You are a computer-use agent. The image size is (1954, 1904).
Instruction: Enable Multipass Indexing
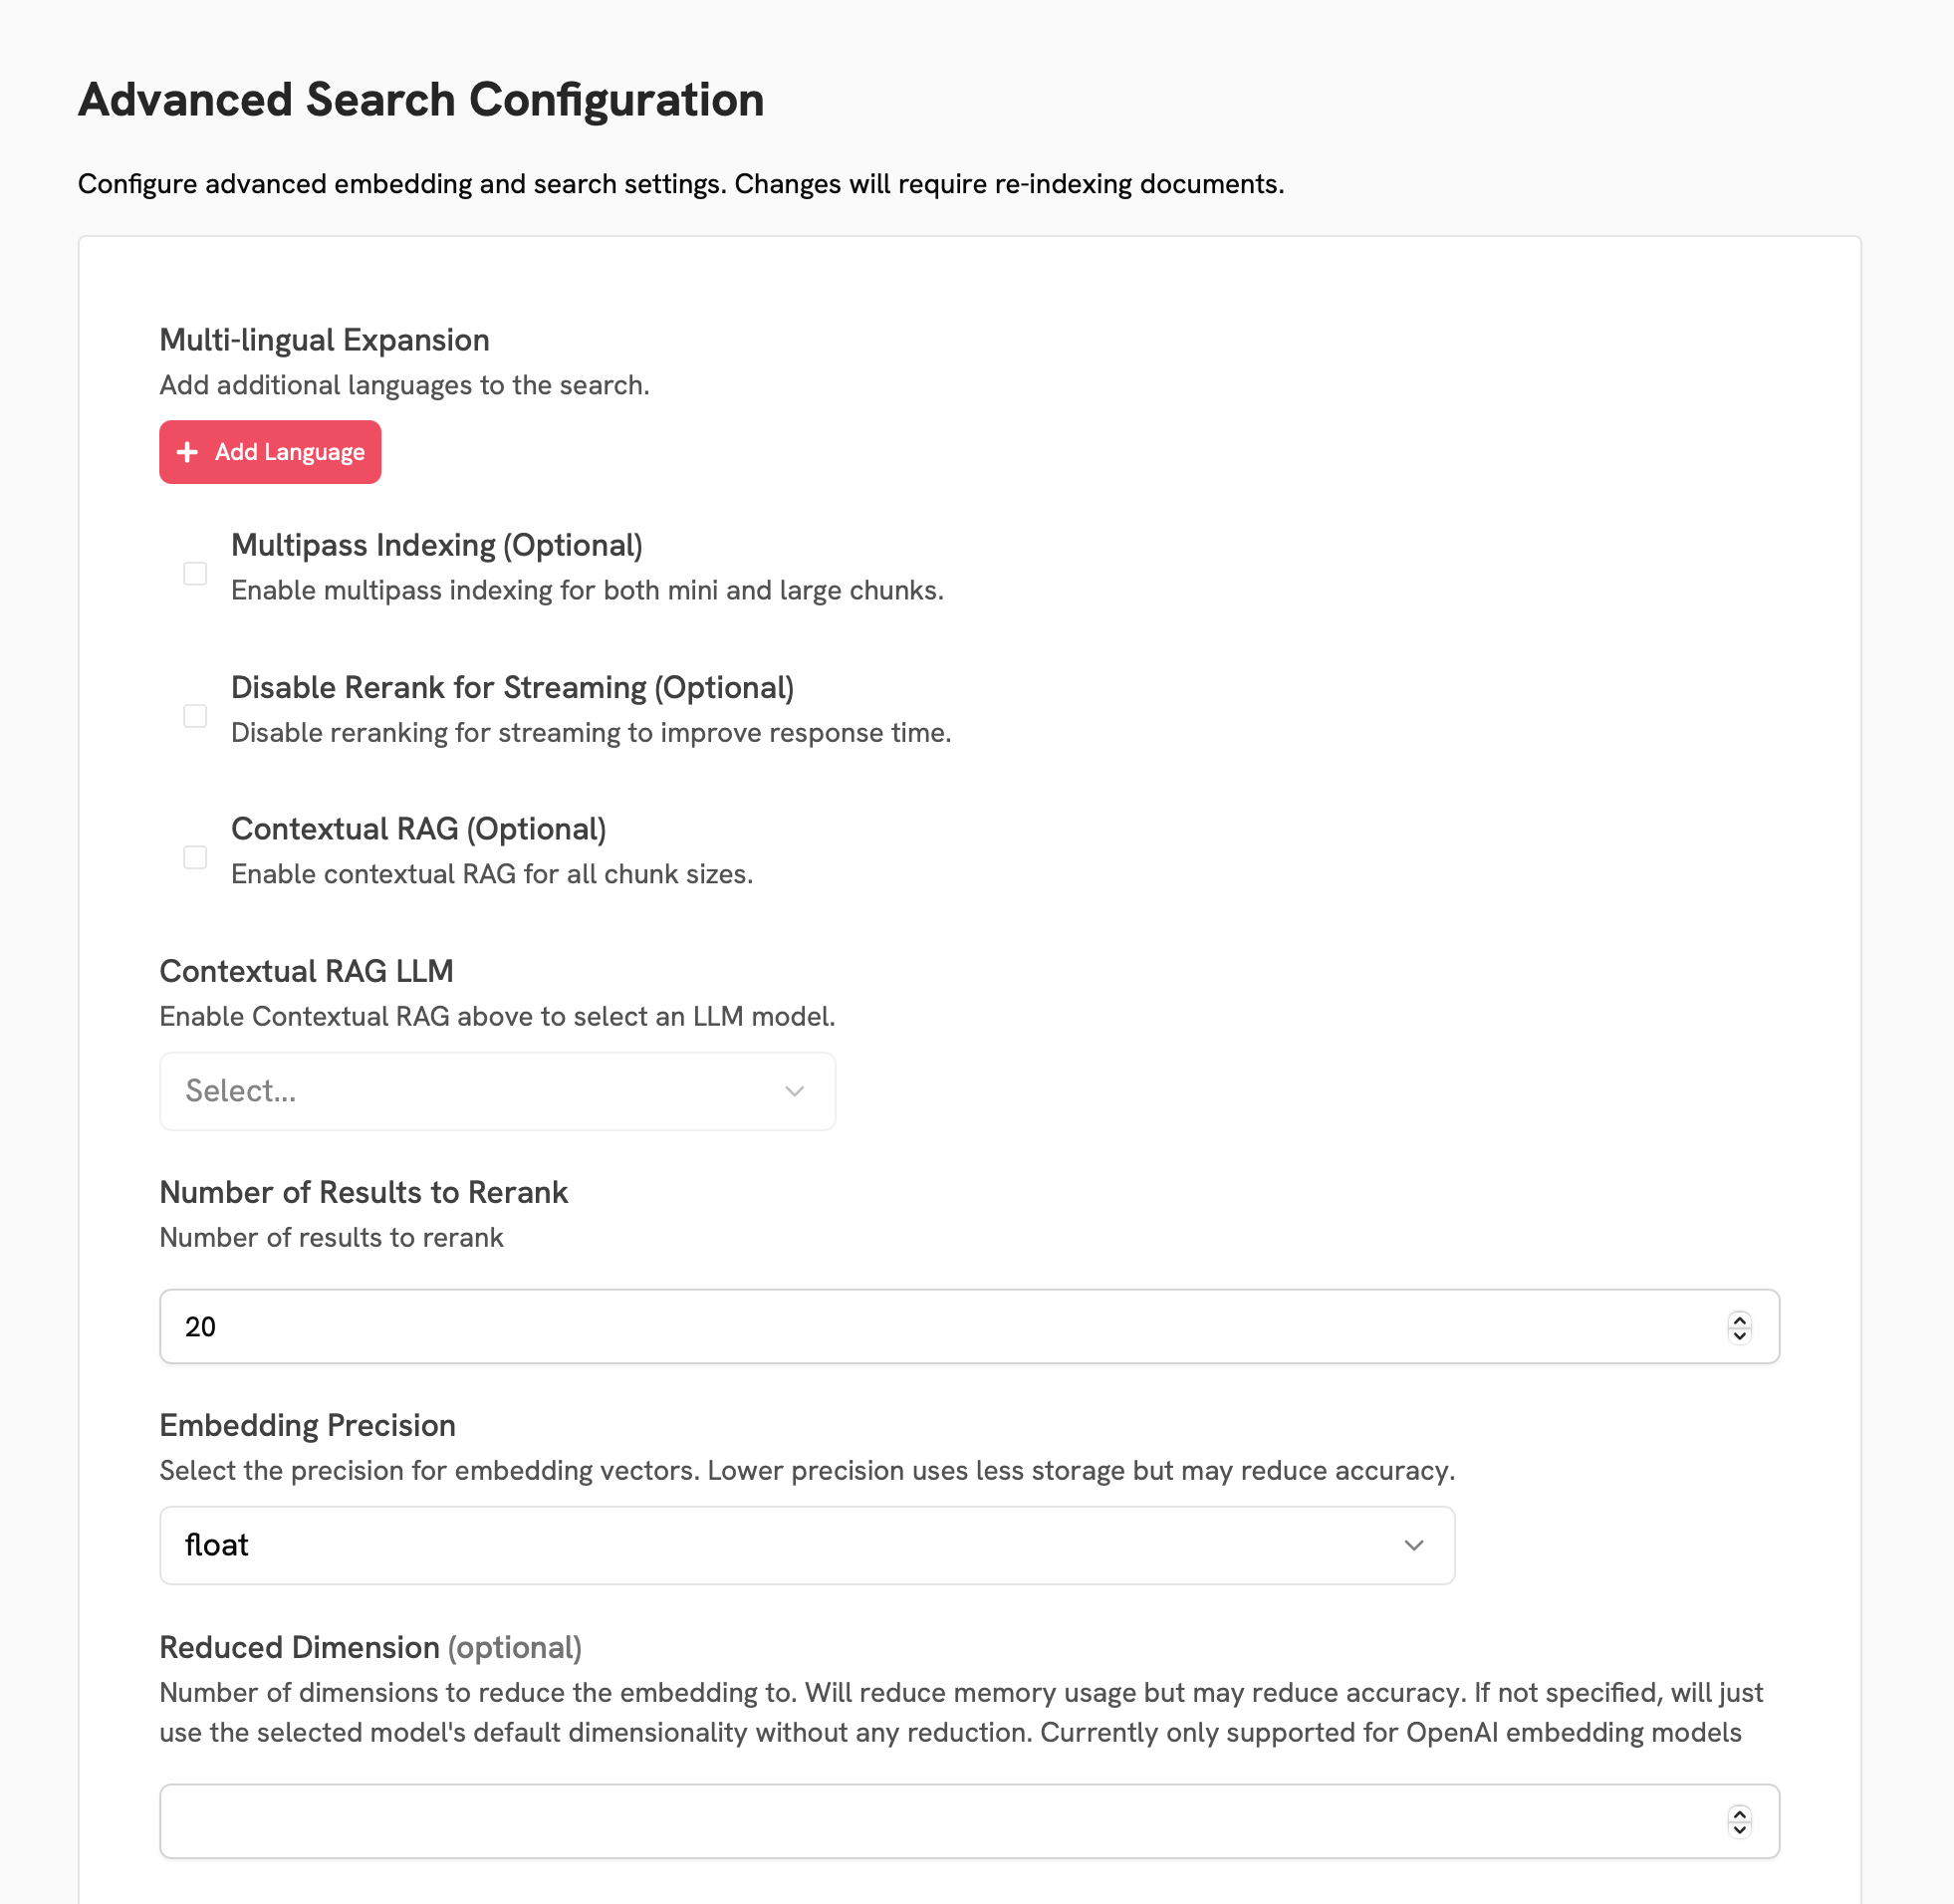(x=195, y=572)
